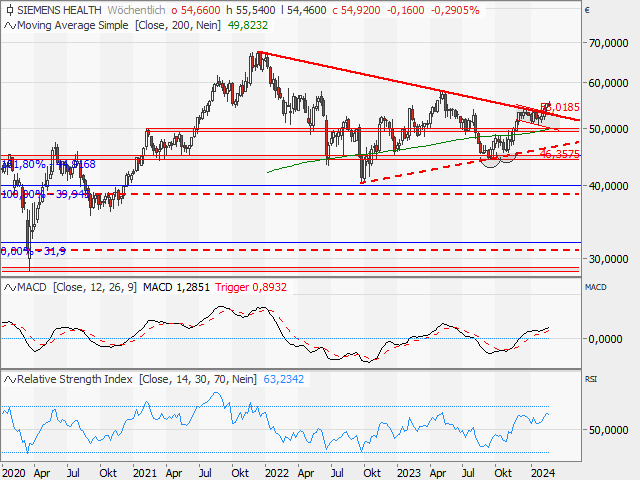The width and height of the screenshot is (640, 480).
Task: Select the open value o 54,6600
Action: (x=196, y=10)
